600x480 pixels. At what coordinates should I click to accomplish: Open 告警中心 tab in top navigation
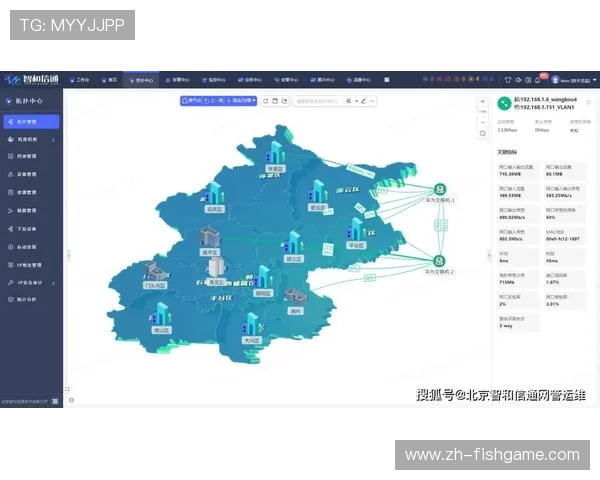click(x=177, y=80)
